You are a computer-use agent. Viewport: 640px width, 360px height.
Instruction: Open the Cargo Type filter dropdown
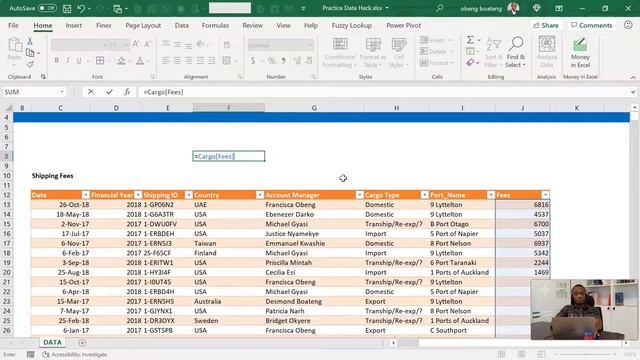(x=424, y=195)
